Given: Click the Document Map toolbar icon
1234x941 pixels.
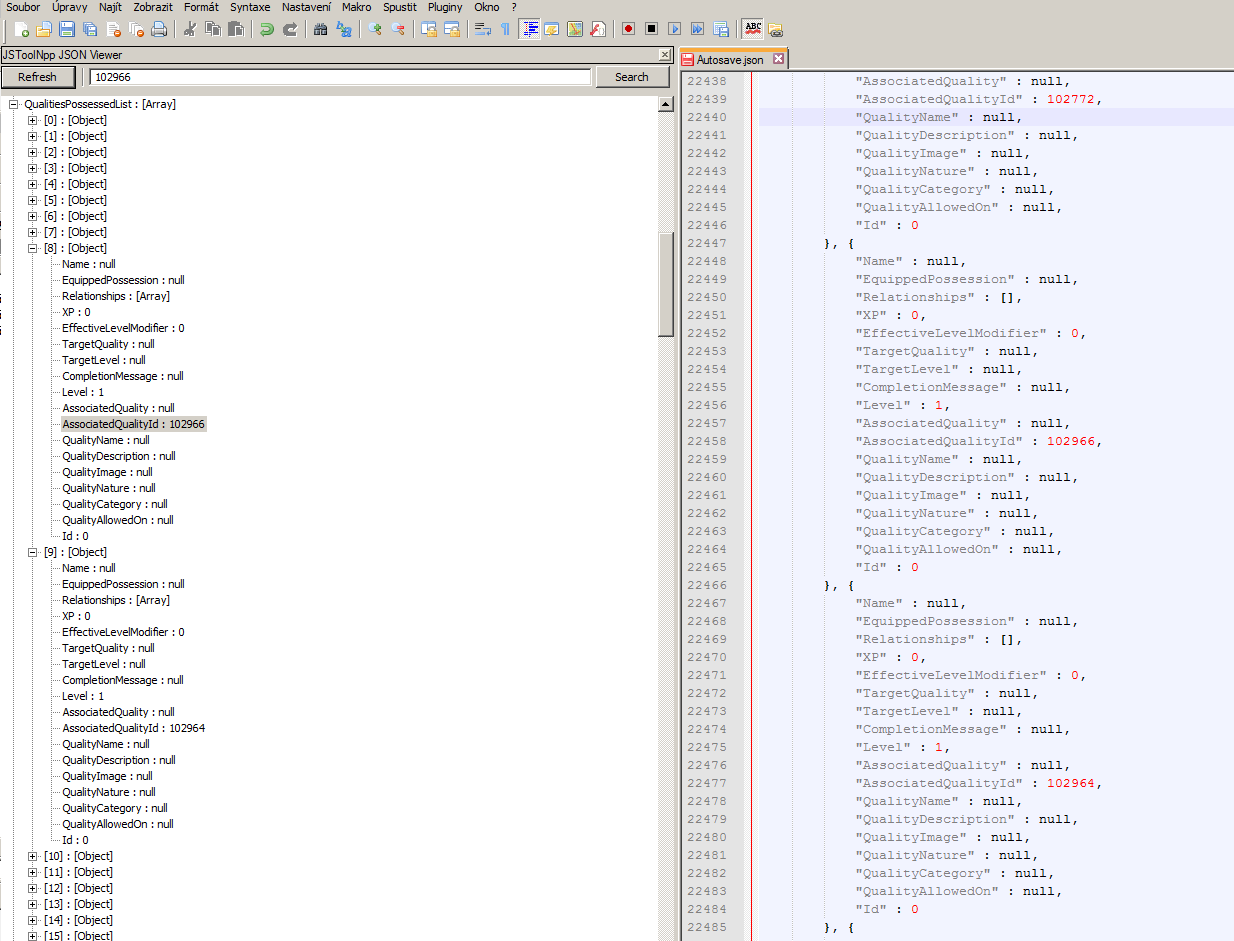Looking at the screenshot, I should (575, 29).
